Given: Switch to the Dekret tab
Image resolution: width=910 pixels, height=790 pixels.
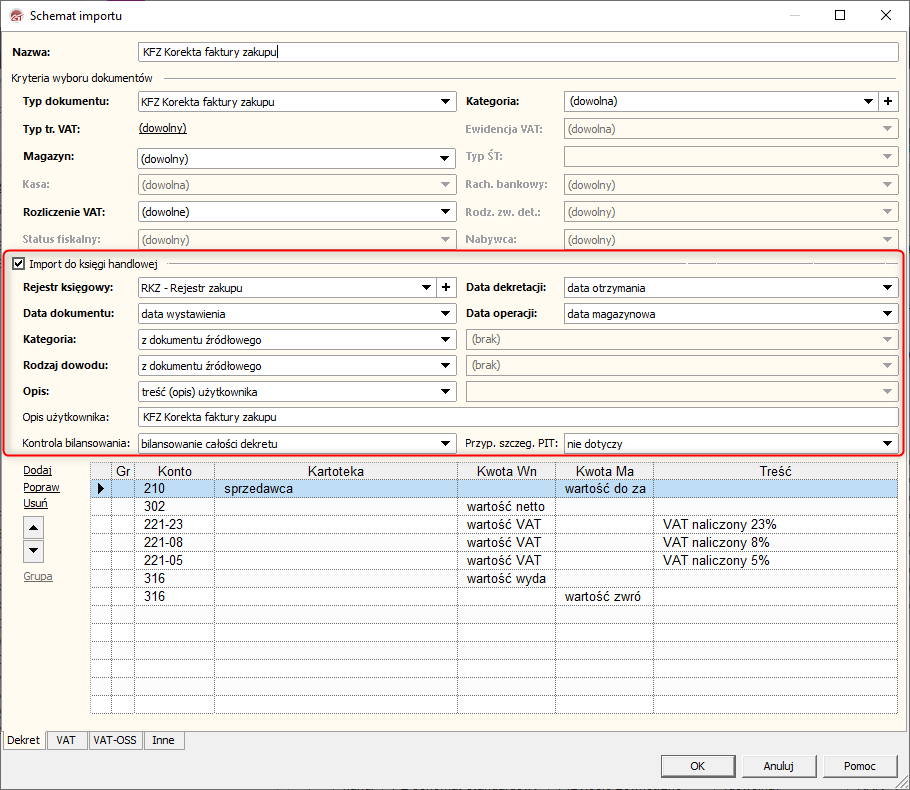Looking at the screenshot, I should click(x=24, y=740).
